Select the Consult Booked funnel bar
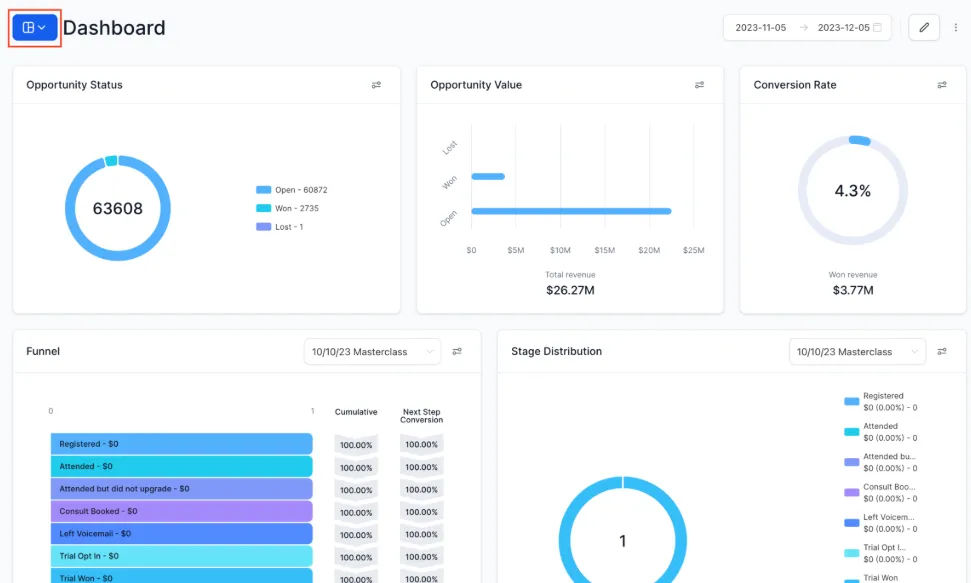Screen dimensions: 971x583 coord(181,511)
